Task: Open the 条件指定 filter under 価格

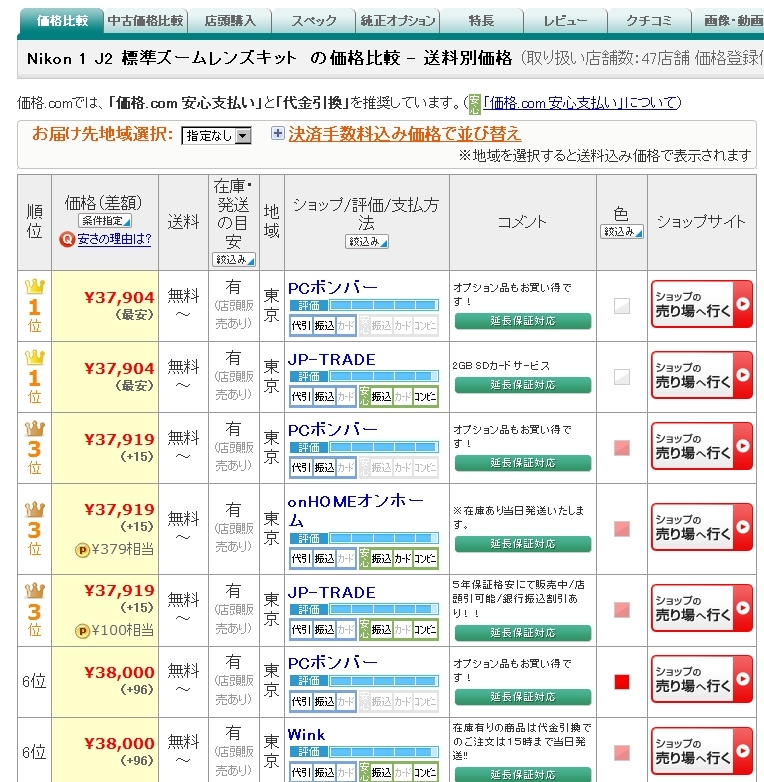Action: tap(105, 220)
